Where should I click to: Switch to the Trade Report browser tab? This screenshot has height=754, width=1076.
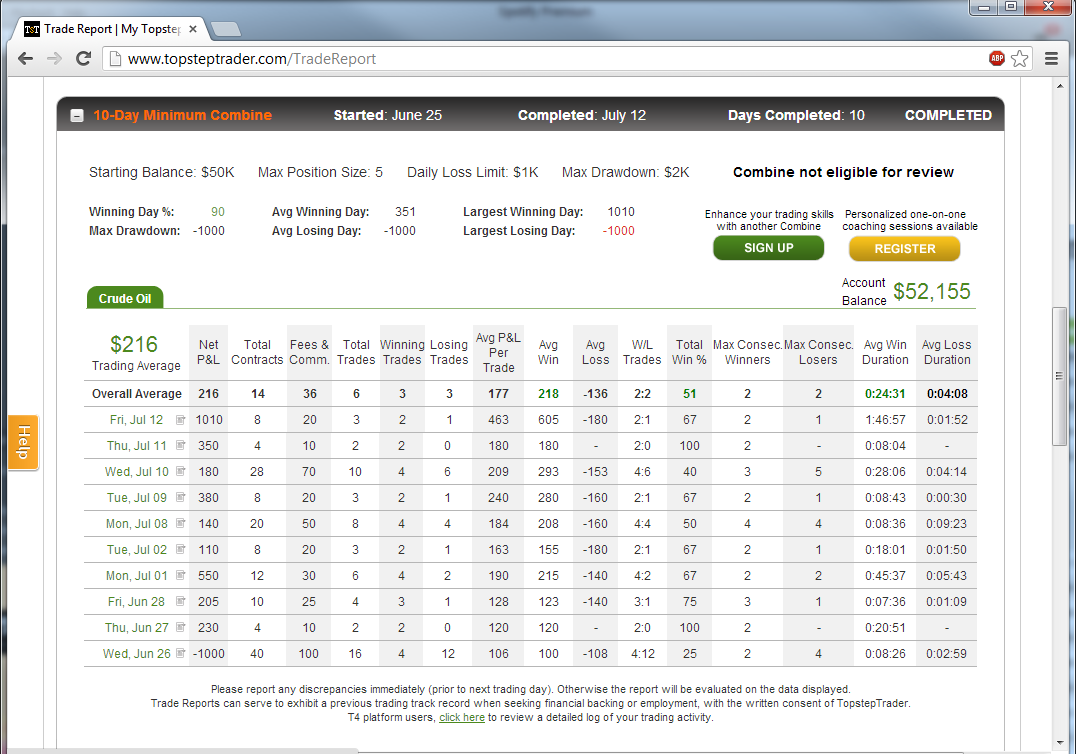111,29
